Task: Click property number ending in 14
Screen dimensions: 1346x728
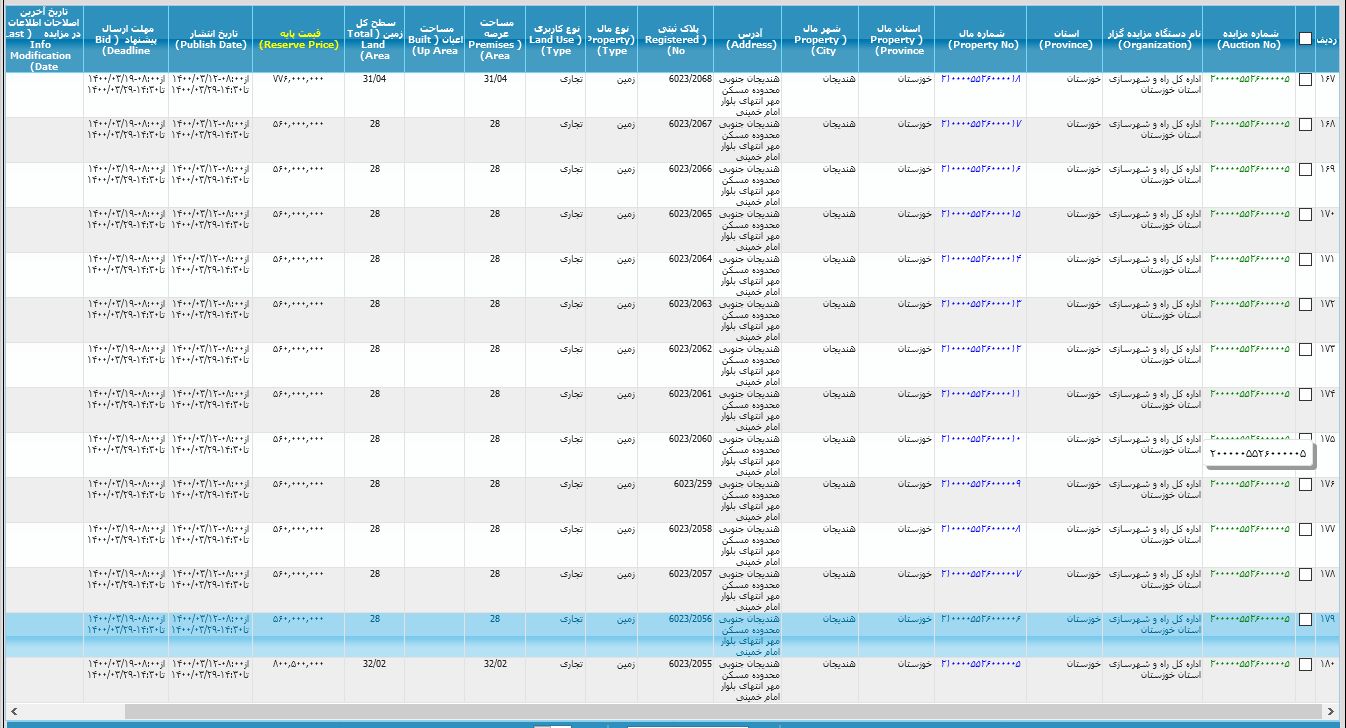Action: tap(981, 259)
